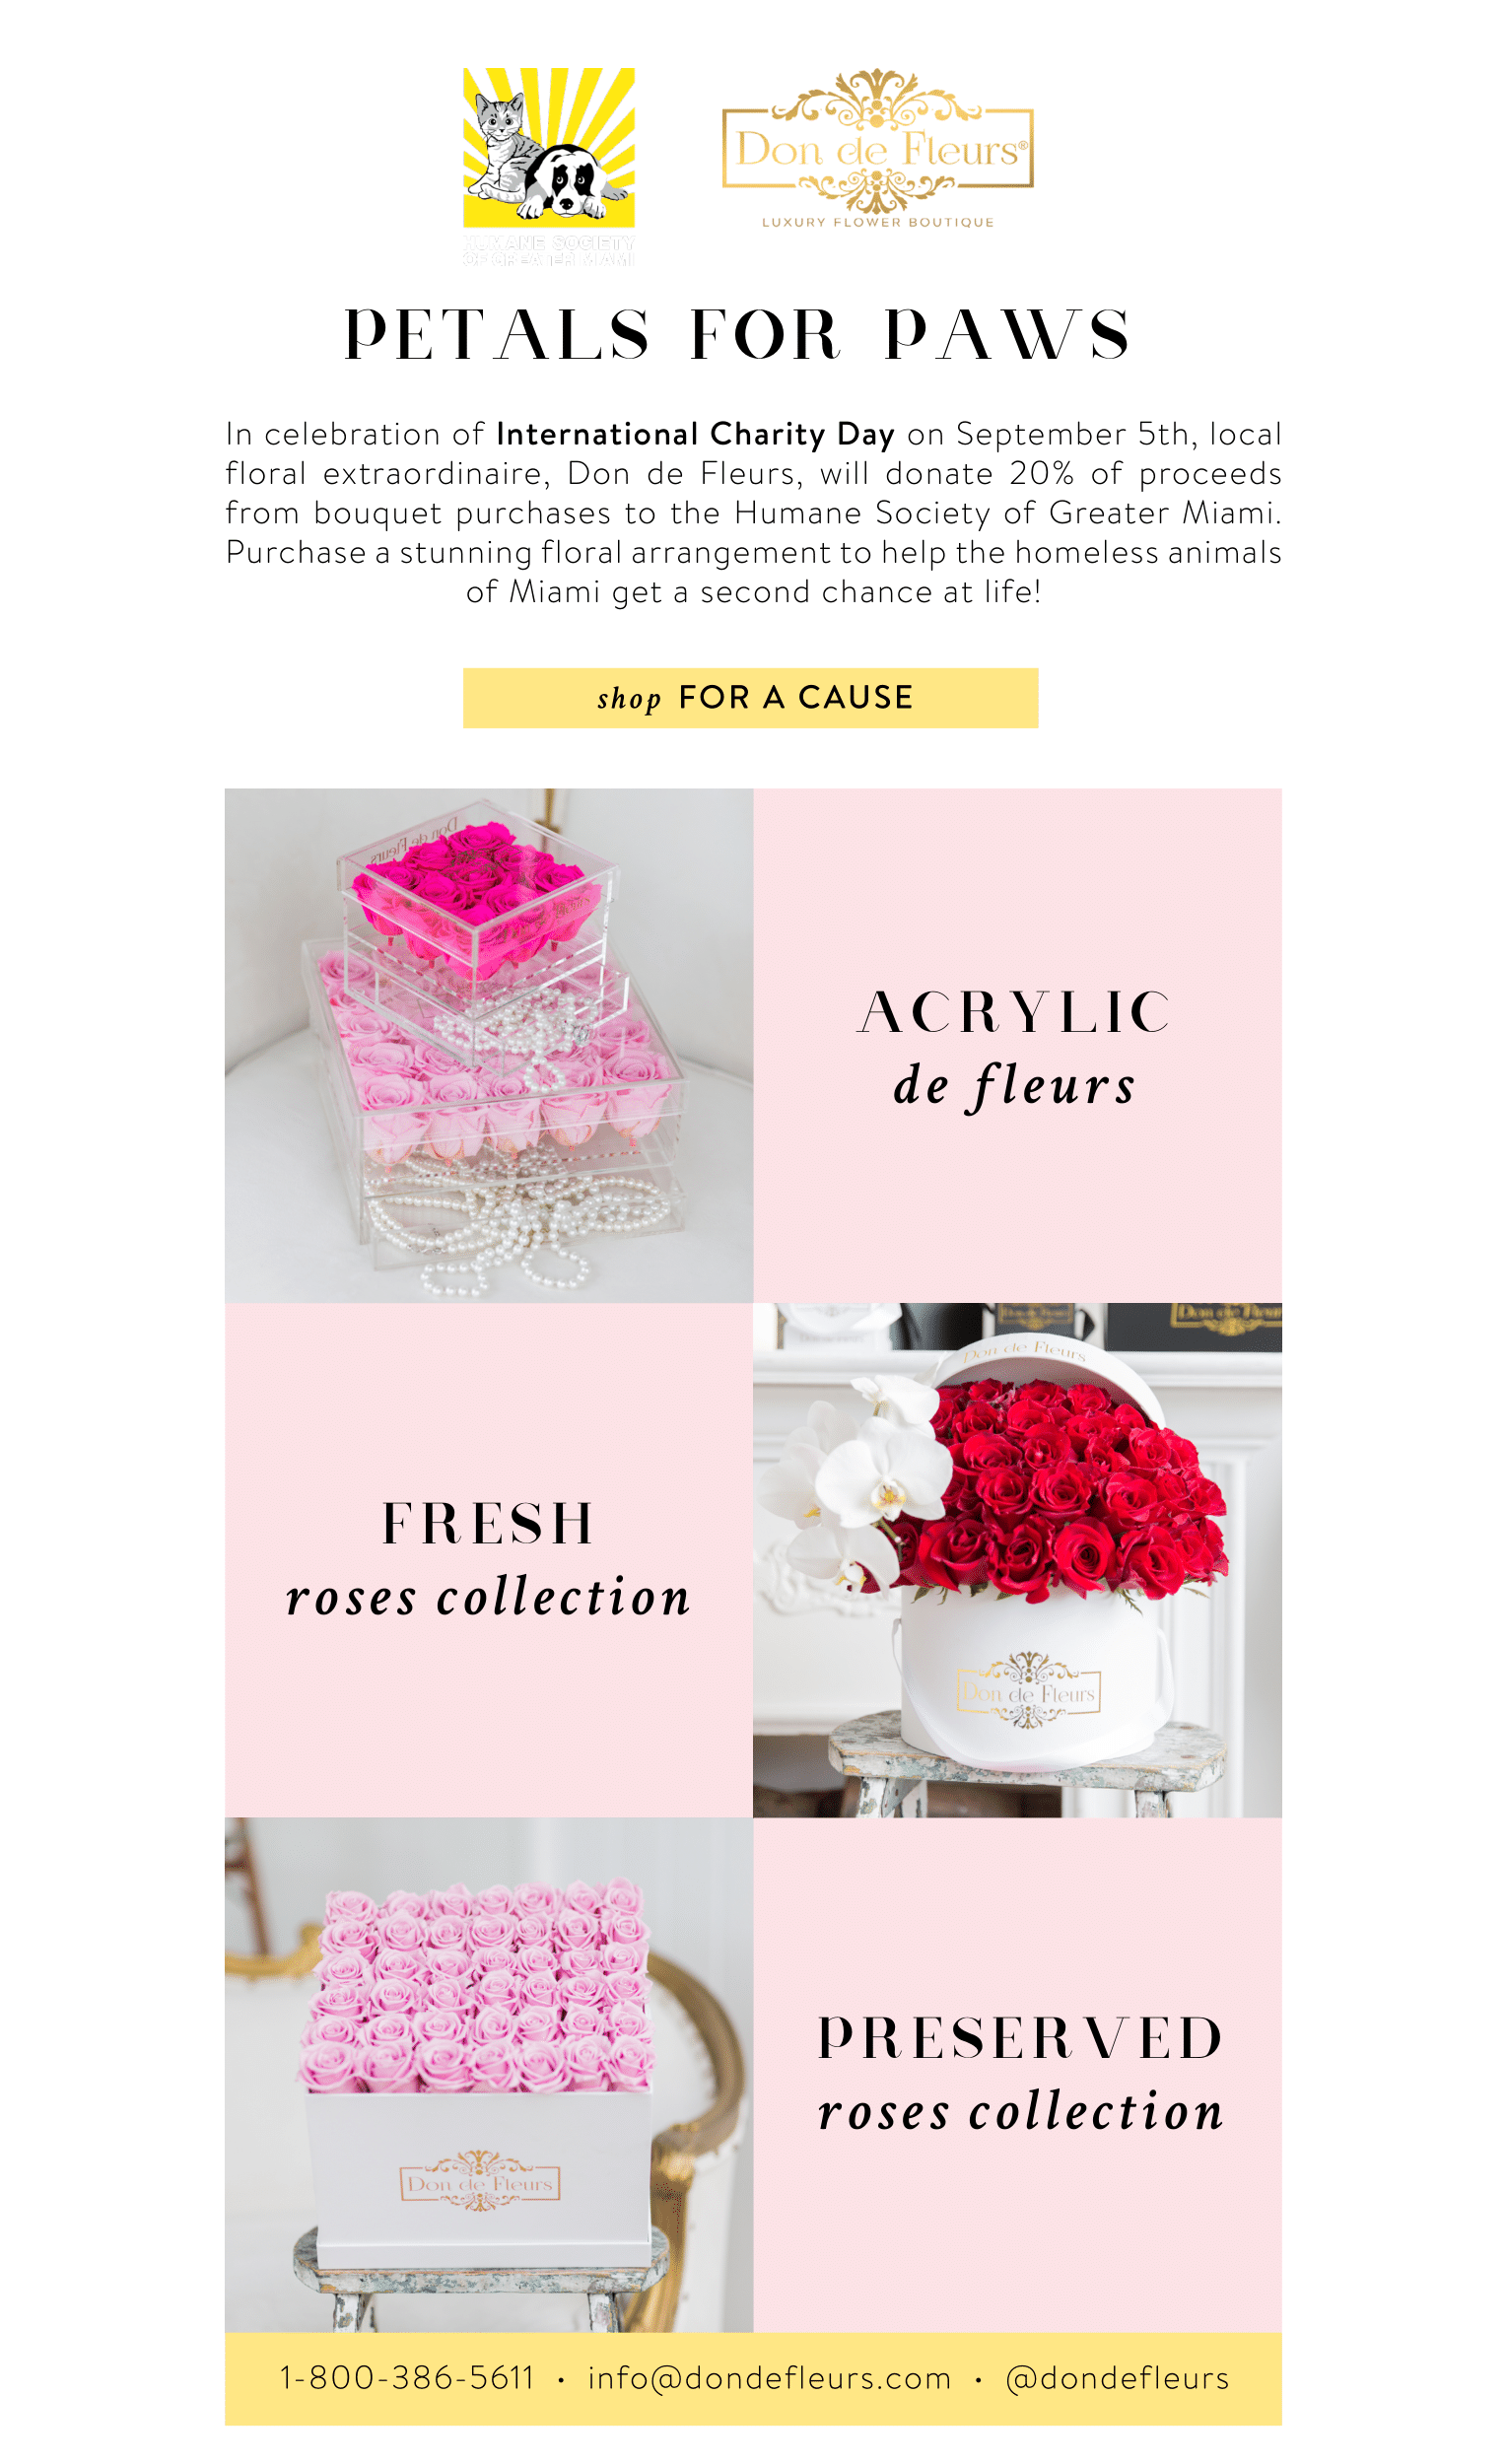
Task: Click the shop FOR A CAUSE button
Action: pos(750,698)
